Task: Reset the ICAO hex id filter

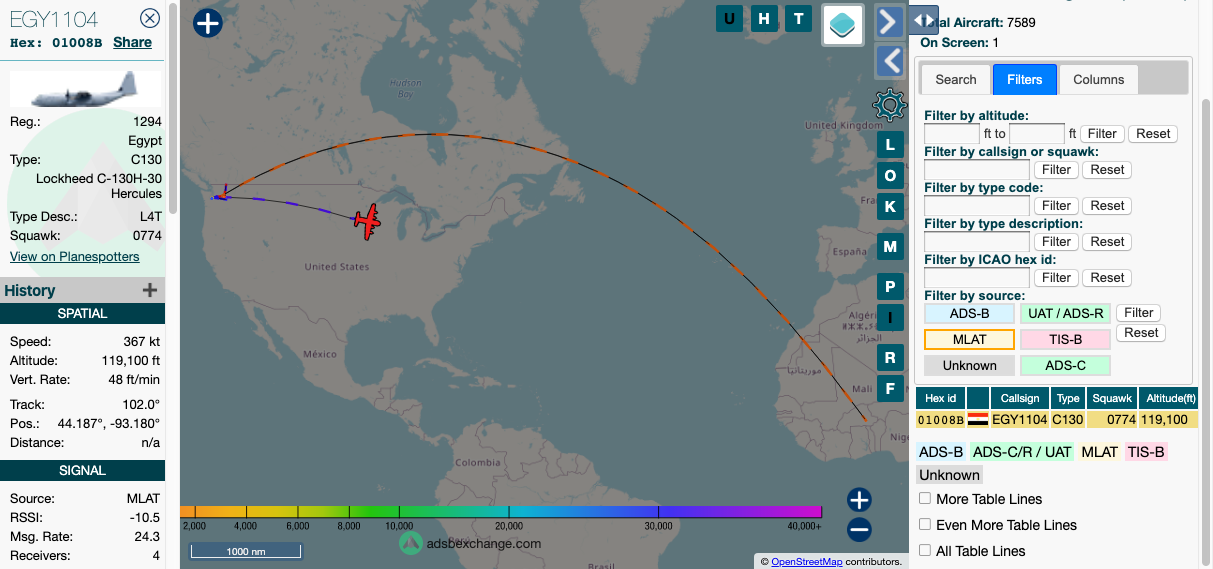Action: tap(1108, 277)
